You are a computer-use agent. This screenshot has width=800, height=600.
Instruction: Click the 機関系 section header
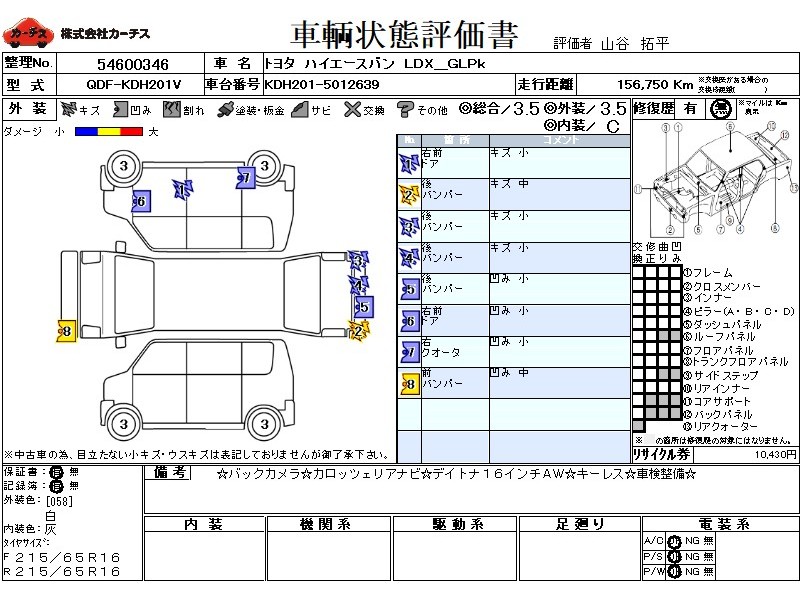[325, 524]
